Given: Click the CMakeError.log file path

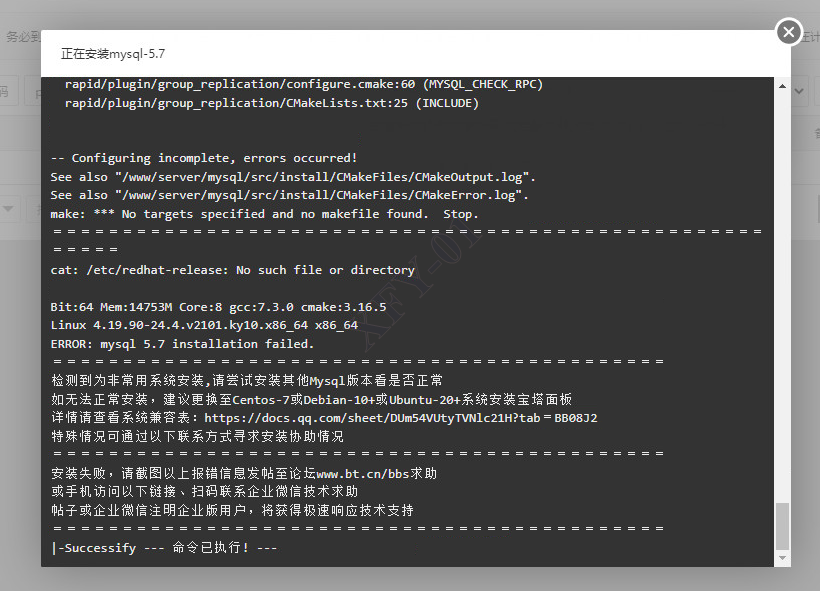Looking at the screenshot, I should click(x=321, y=196).
